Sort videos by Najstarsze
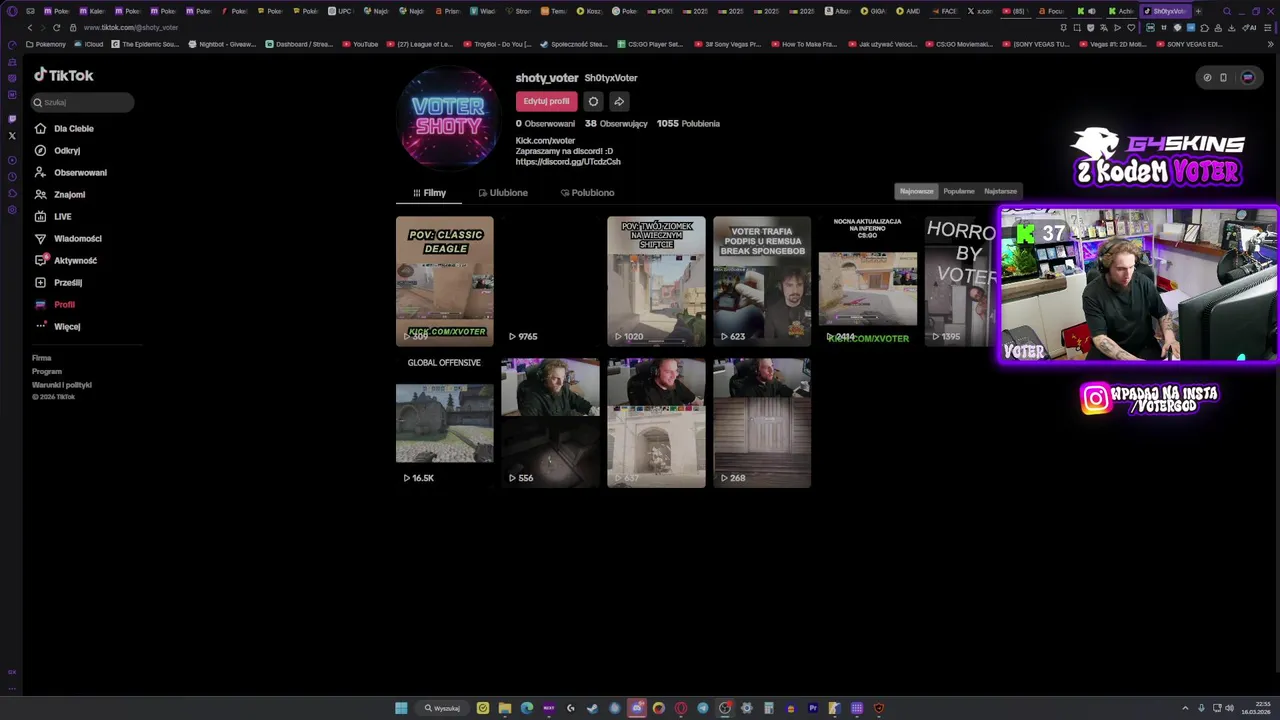Screen dimensions: 1280x720 click(x=1000, y=191)
